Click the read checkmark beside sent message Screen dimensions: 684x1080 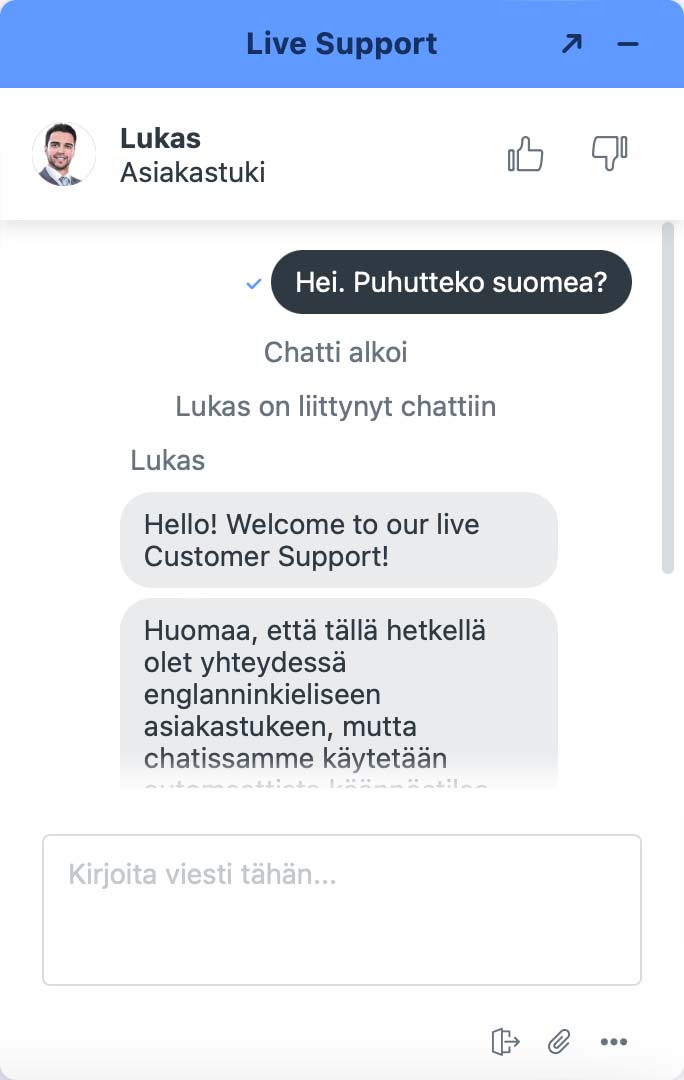(x=254, y=284)
